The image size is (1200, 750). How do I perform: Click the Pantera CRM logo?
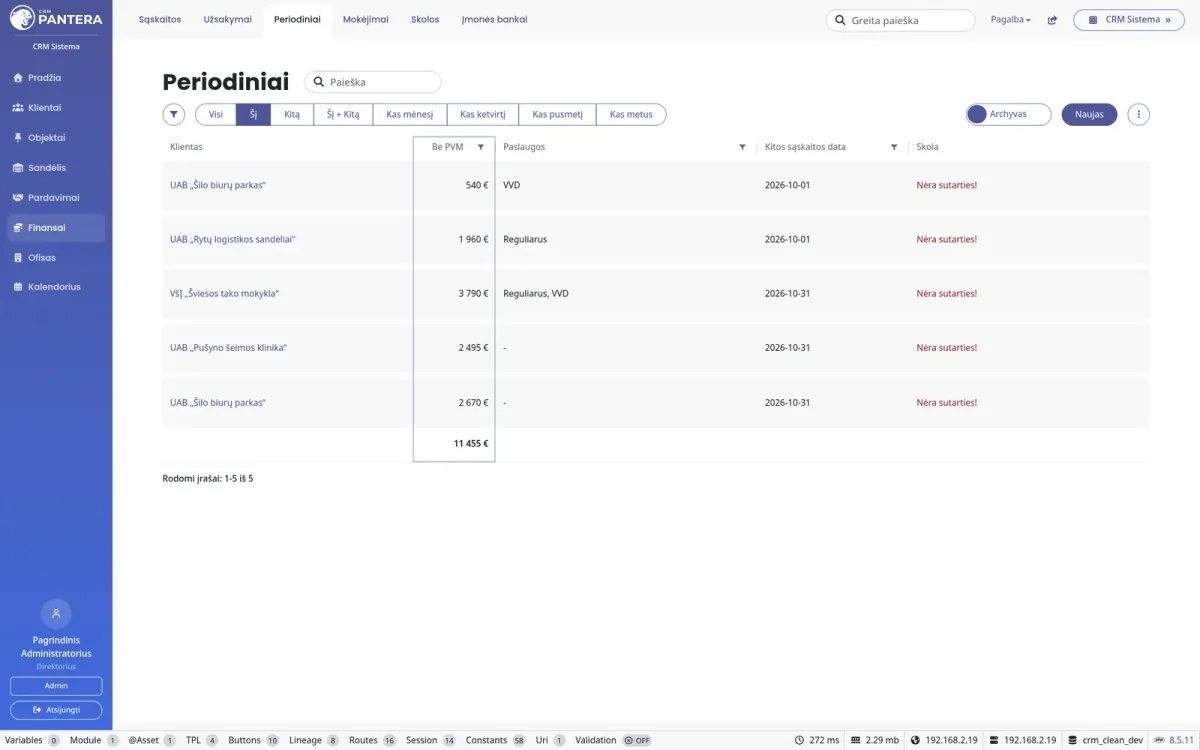[56, 18]
